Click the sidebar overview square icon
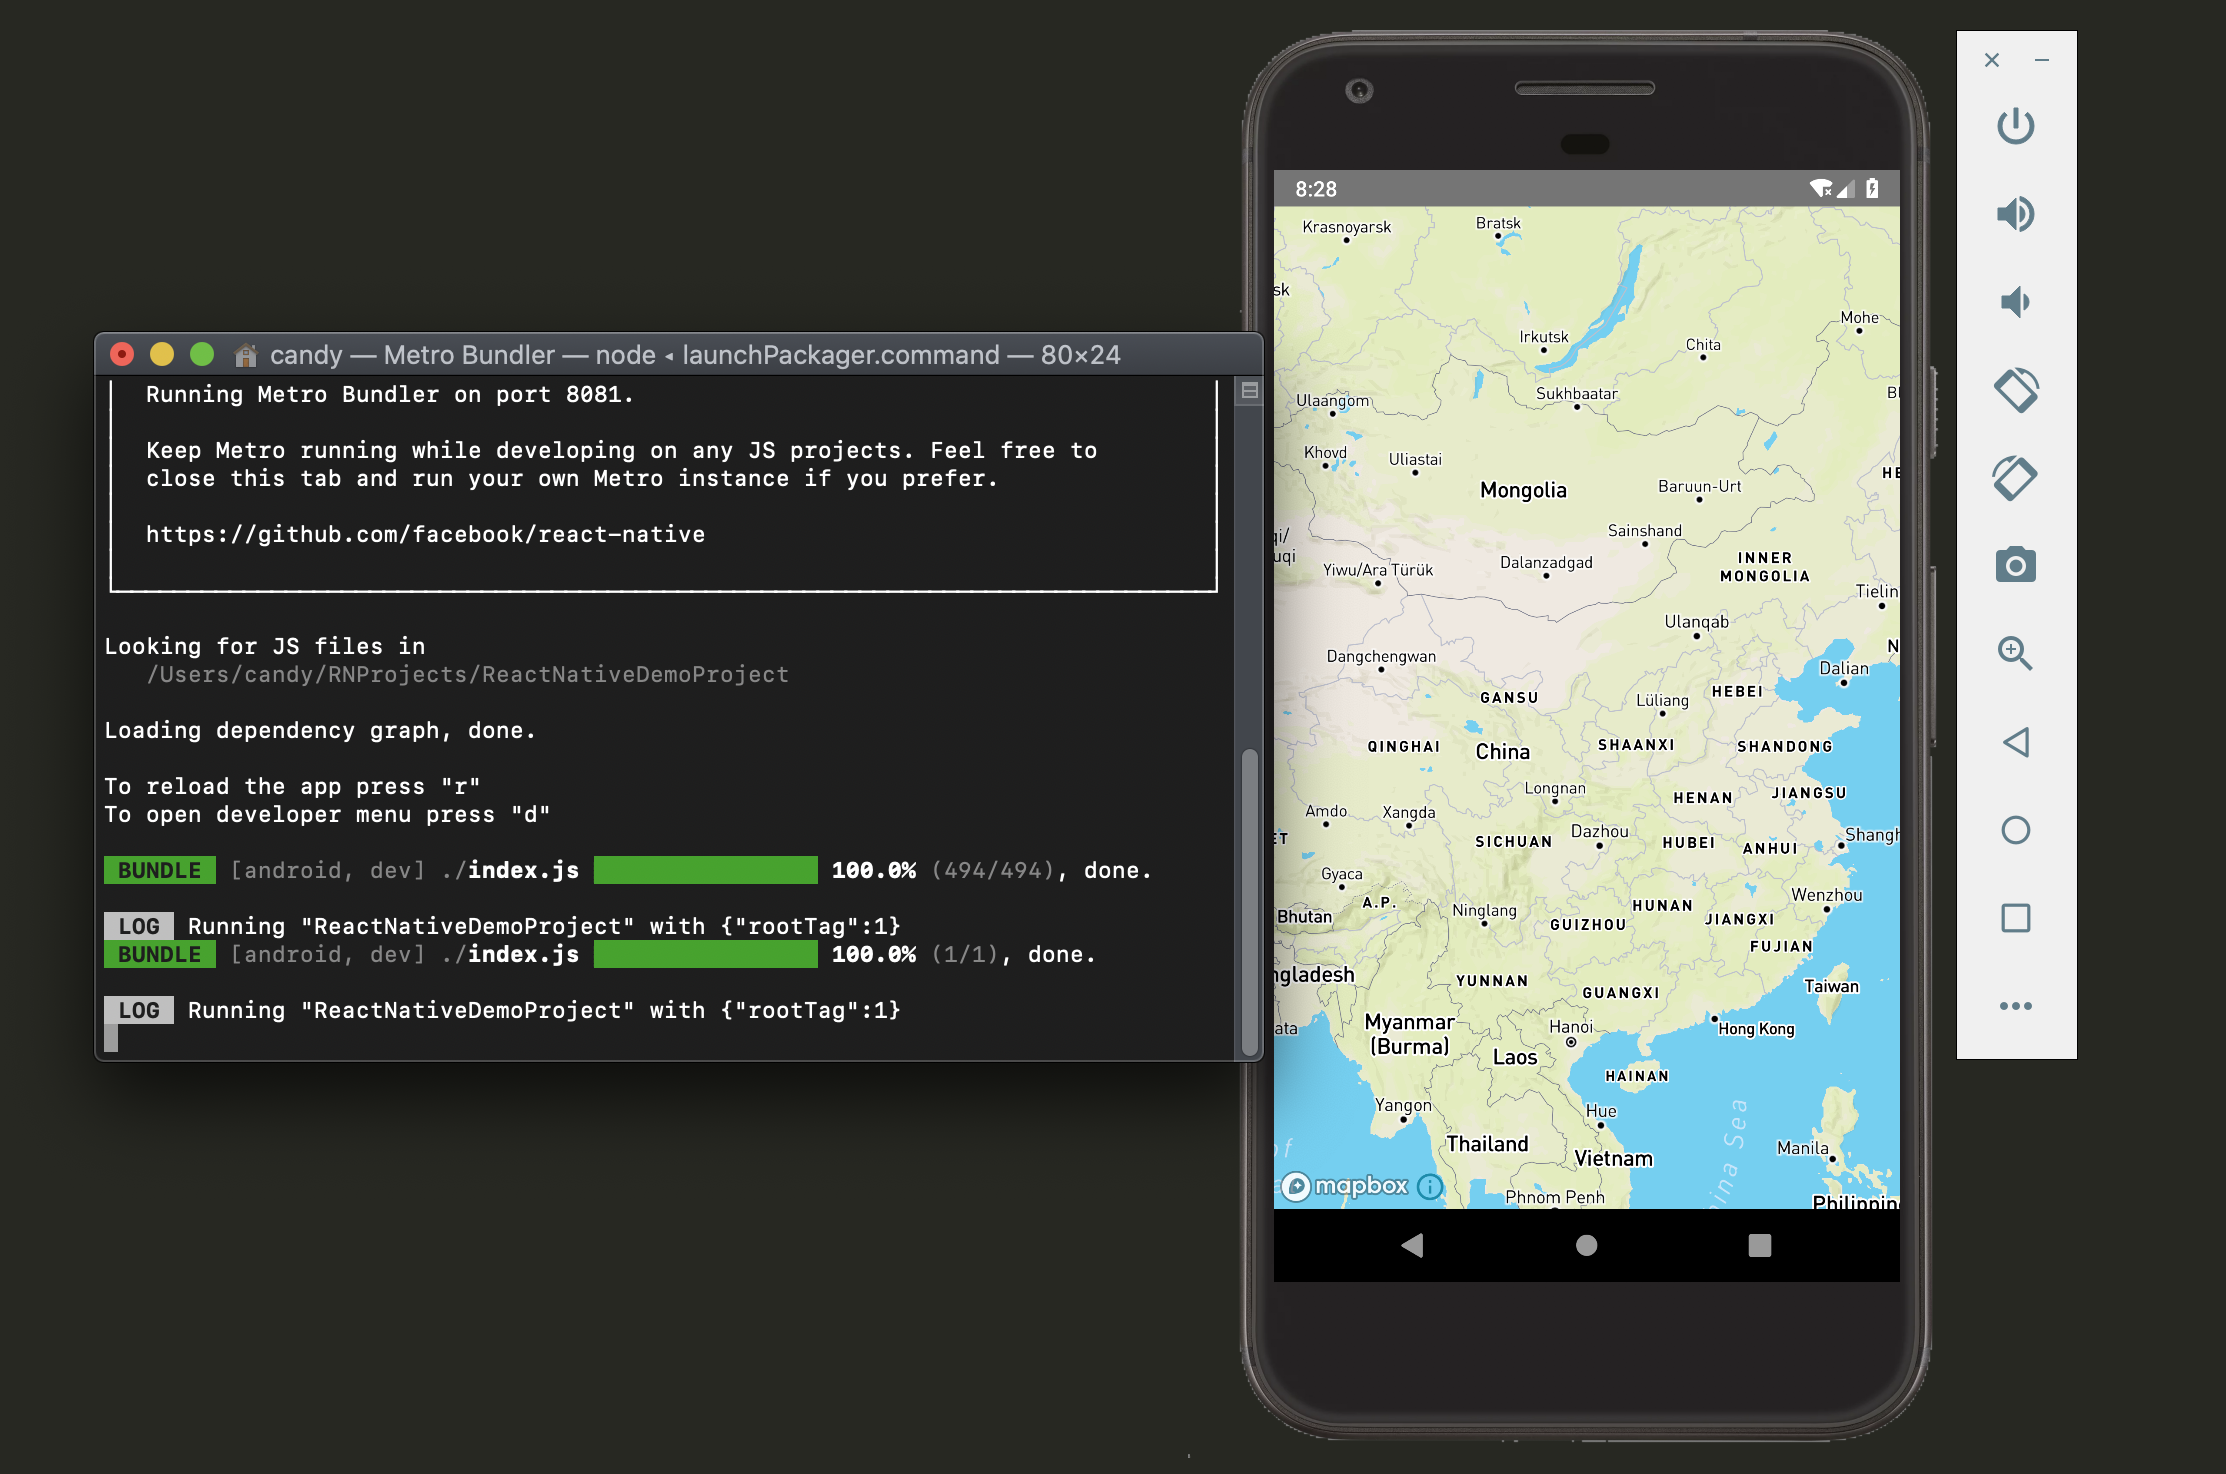 pyautogui.click(x=2015, y=918)
